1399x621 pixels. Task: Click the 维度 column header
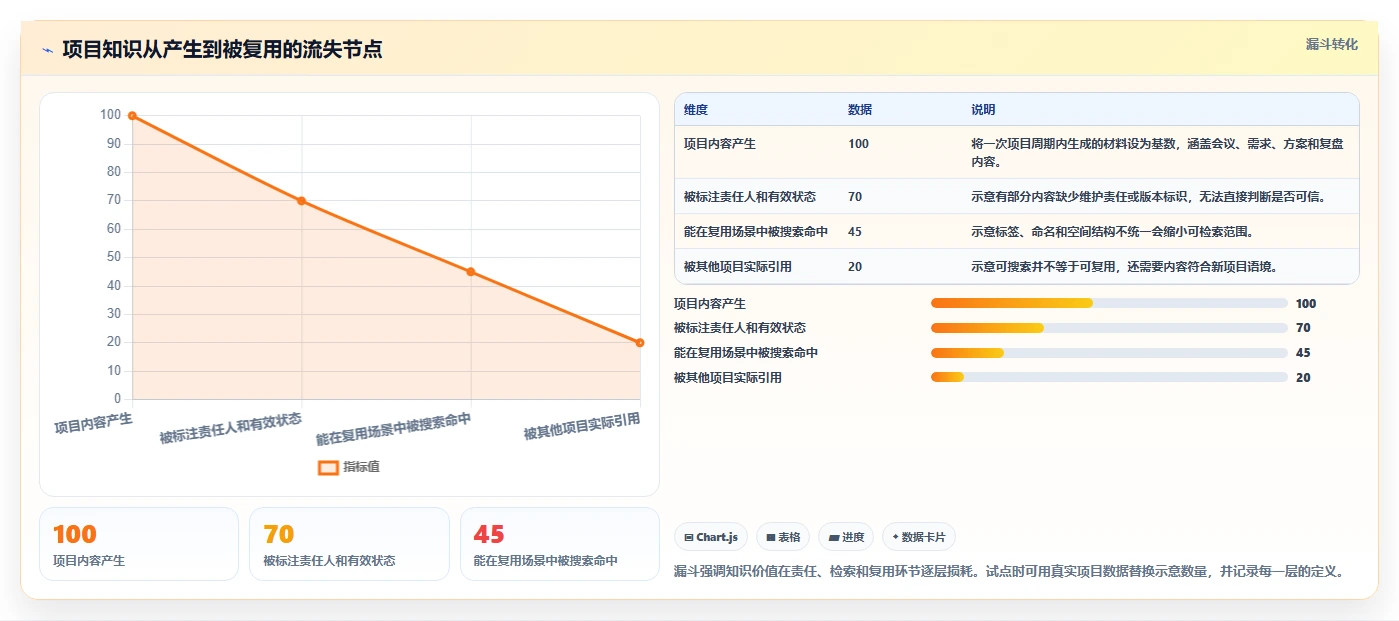point(696,110)
